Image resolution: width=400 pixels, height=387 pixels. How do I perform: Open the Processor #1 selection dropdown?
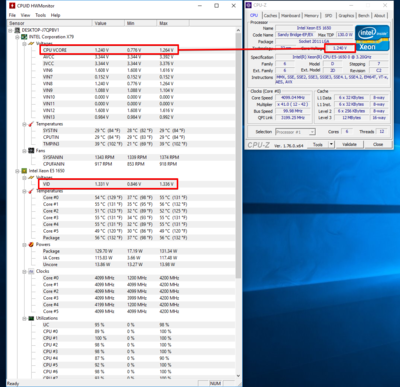click(x=295, y=132)
